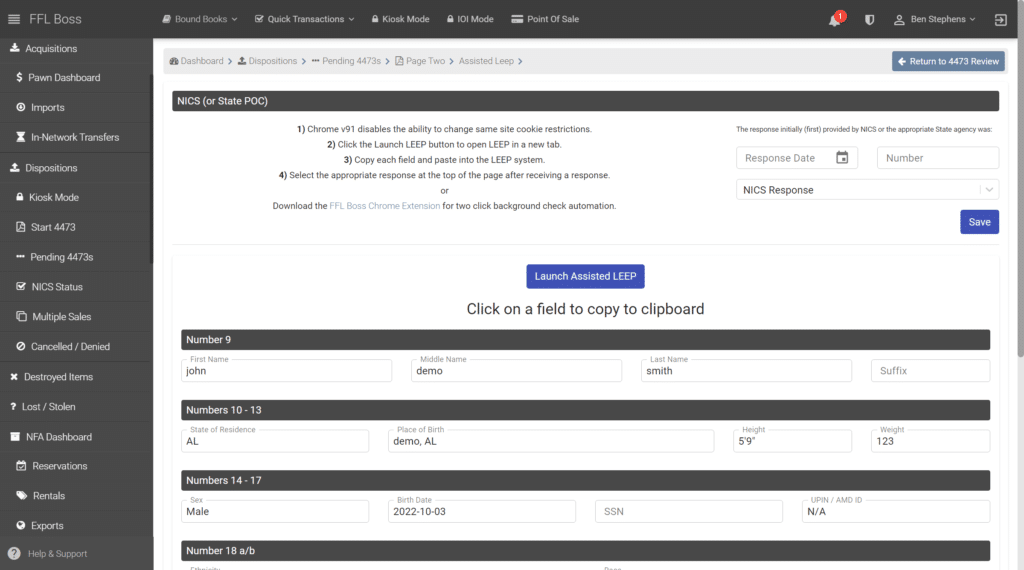The width and height of the screenshot is (1024, 570).
Task: Click the SSN field
Action: 688,511
